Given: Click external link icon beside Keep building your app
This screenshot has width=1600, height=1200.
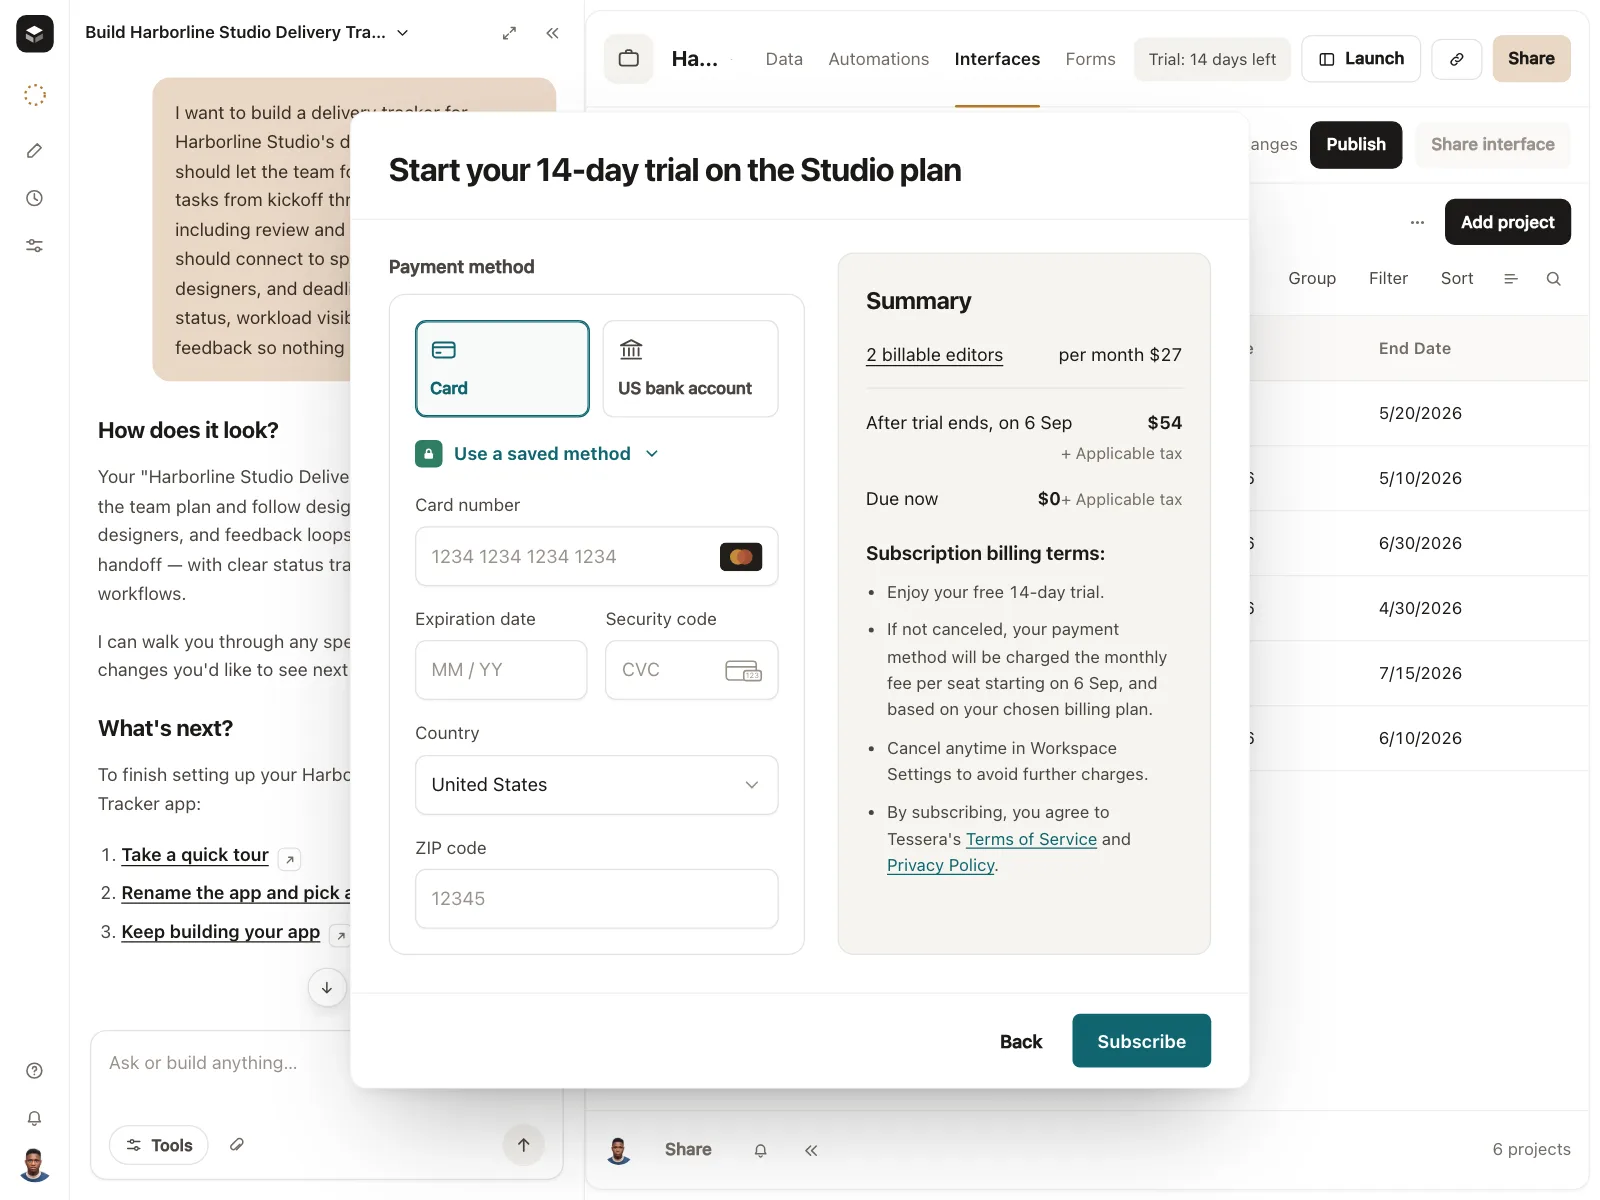Looking at the screenshot, I should coord(341,936).
